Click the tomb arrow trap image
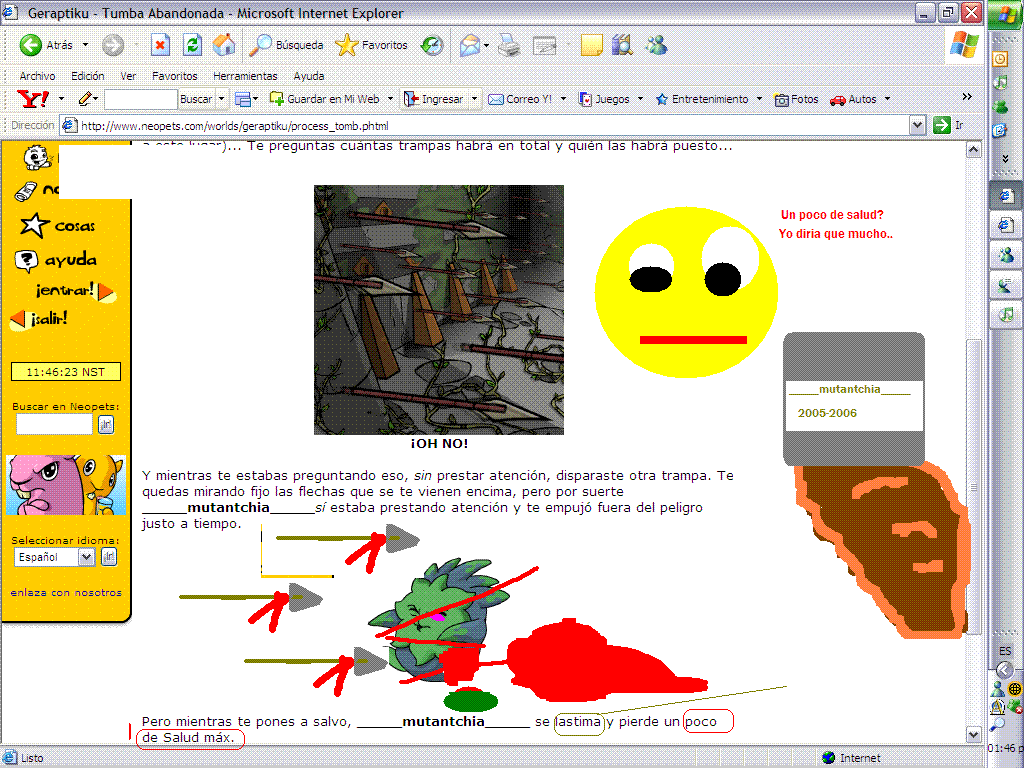This screenshot has height=768, width=1024. (x=439, y=310)
